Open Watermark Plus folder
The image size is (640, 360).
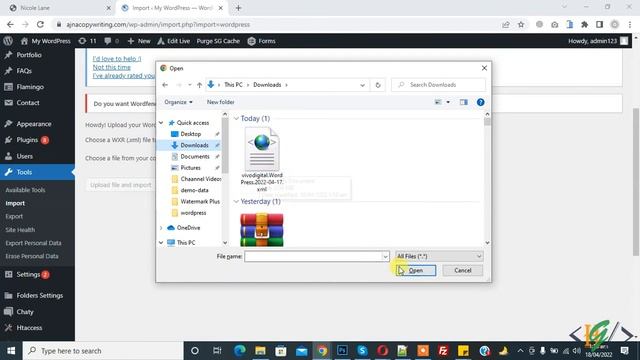200,201
